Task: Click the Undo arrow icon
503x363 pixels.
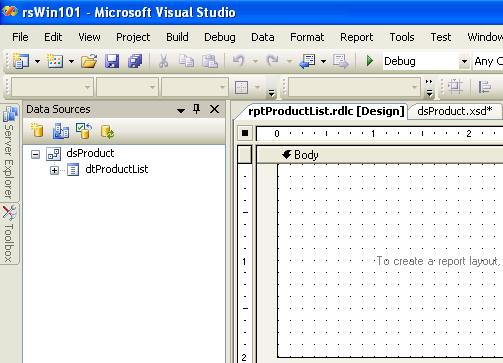Action: click(239, 61)
